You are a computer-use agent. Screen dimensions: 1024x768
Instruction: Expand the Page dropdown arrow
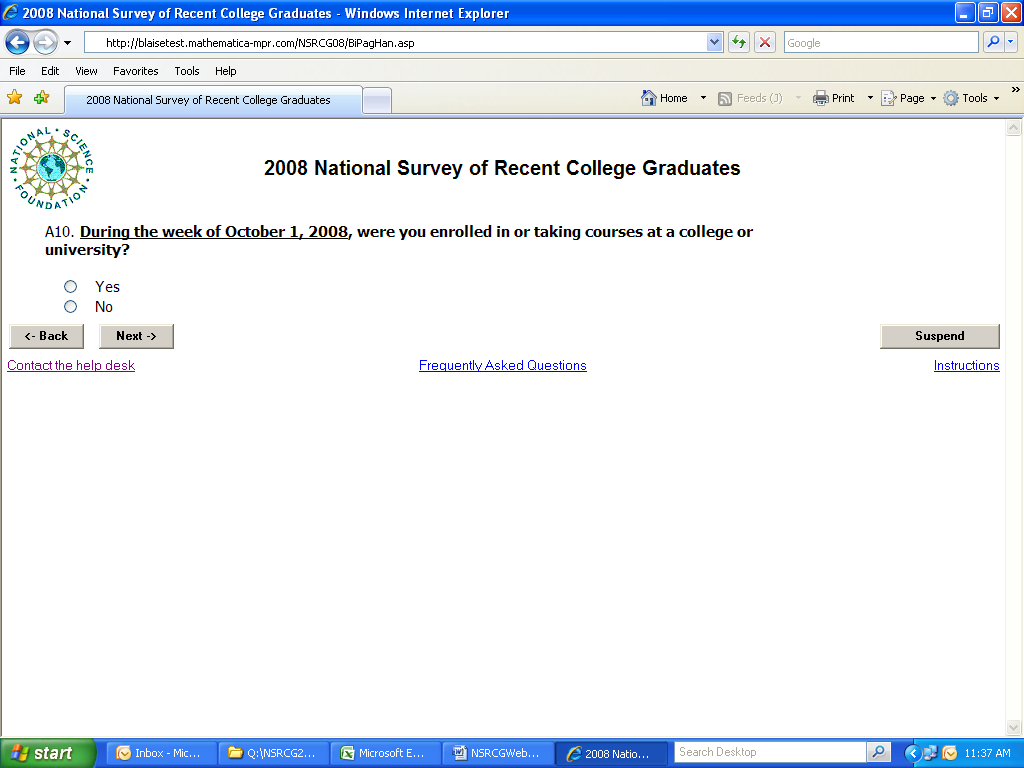click(933, 99)
